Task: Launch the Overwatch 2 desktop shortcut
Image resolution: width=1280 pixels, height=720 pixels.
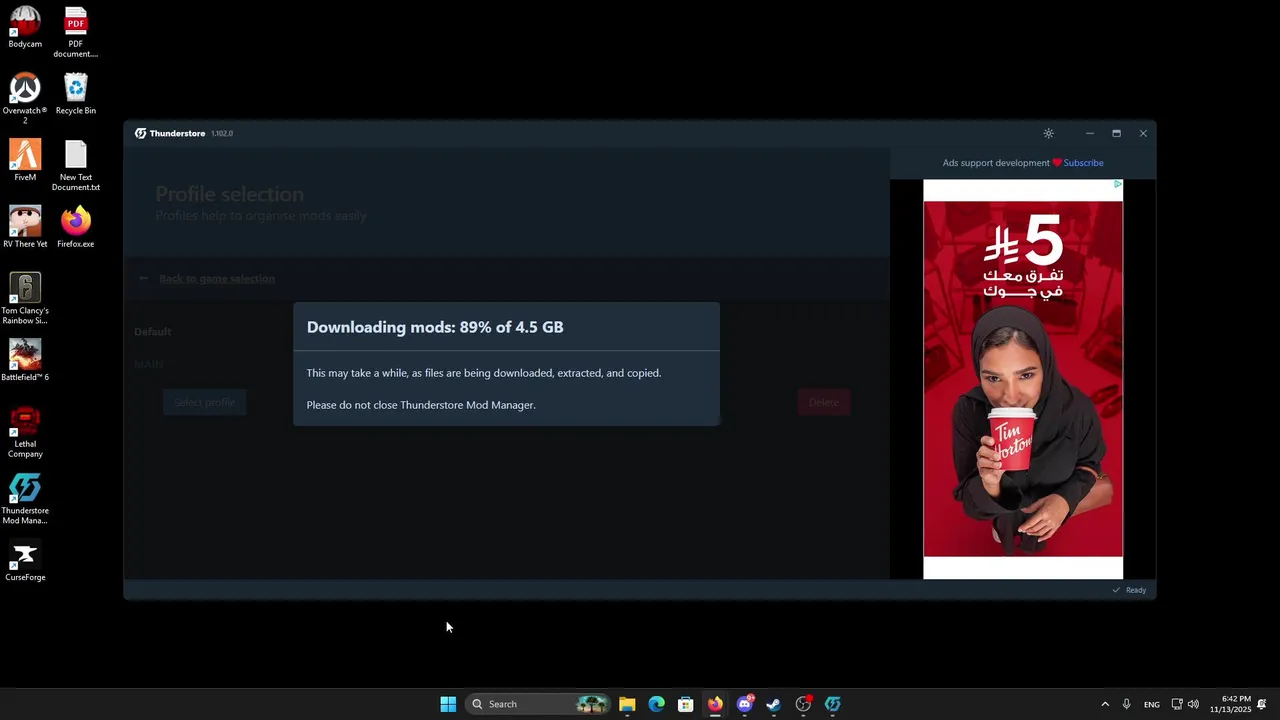Action: click(x=25, y=98)
